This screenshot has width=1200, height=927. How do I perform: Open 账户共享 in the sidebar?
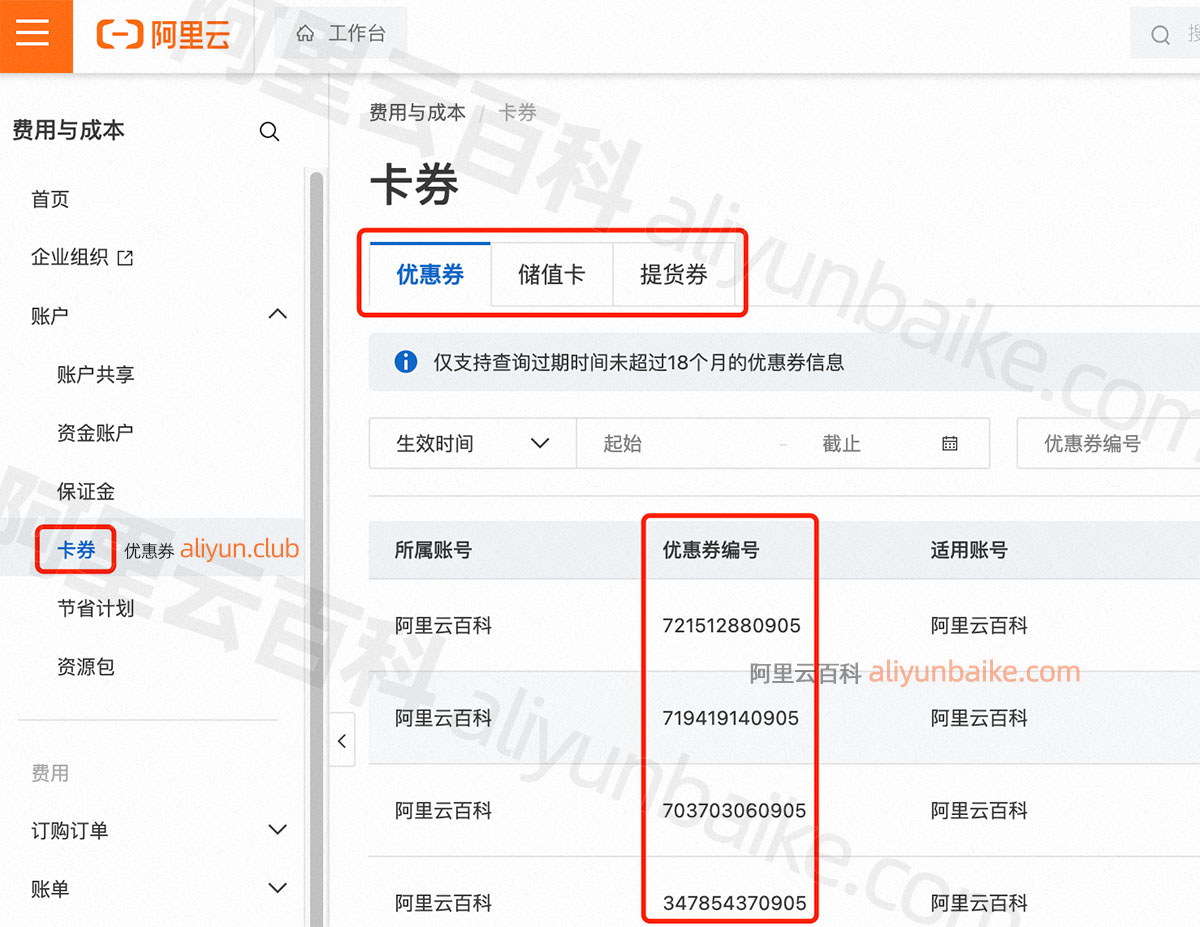(x=95, y=375)
